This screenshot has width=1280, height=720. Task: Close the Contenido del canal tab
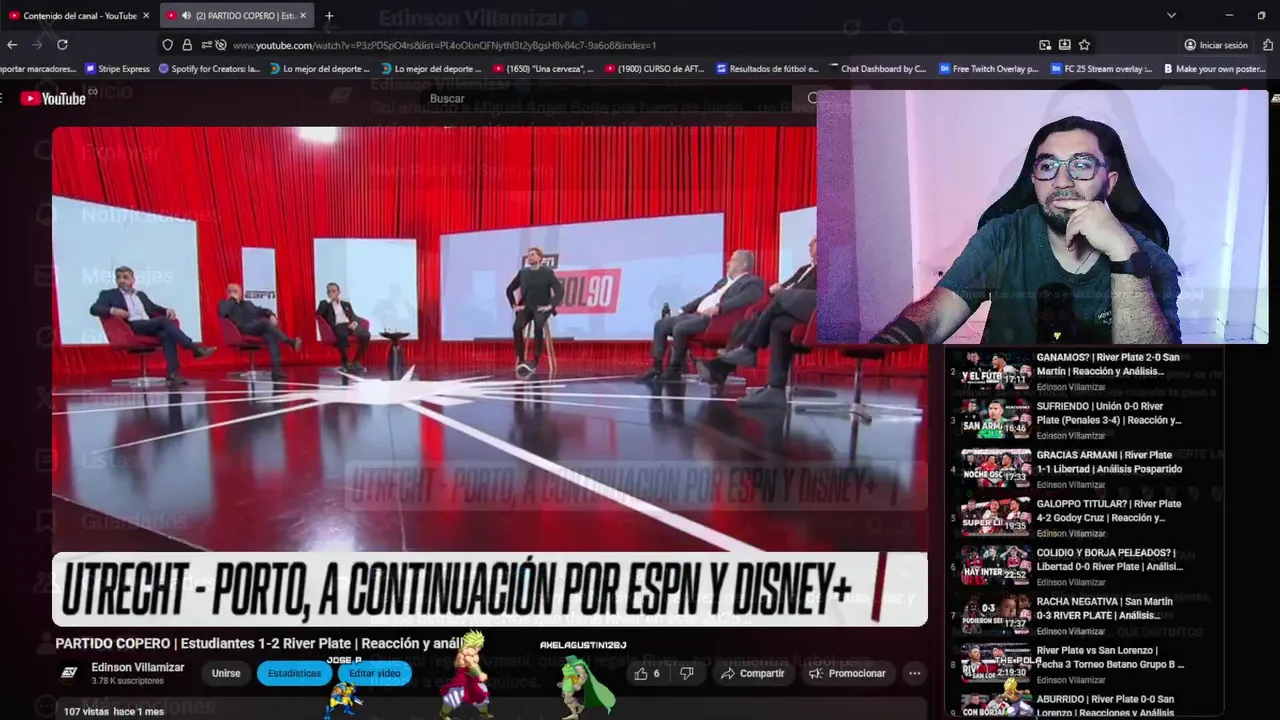tap(146, 15)
